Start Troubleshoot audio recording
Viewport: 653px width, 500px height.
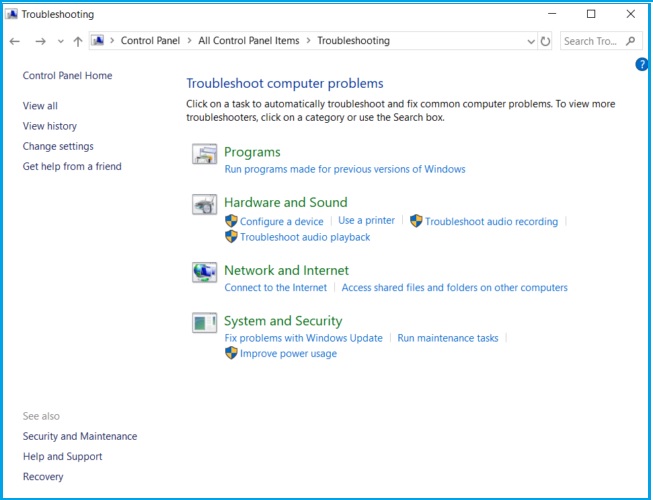pos(491,221)
